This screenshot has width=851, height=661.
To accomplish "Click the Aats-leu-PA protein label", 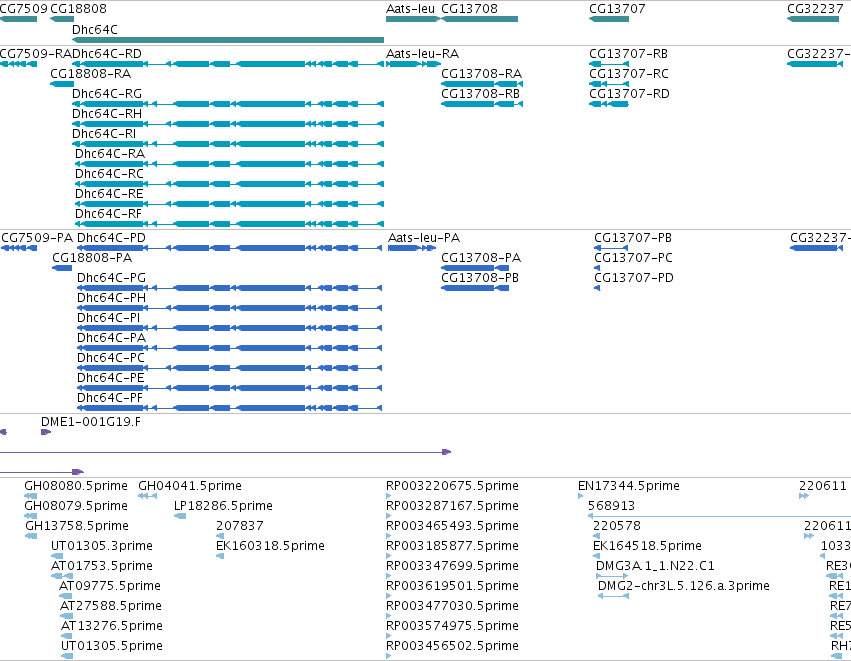I will (x=424, y=238).
